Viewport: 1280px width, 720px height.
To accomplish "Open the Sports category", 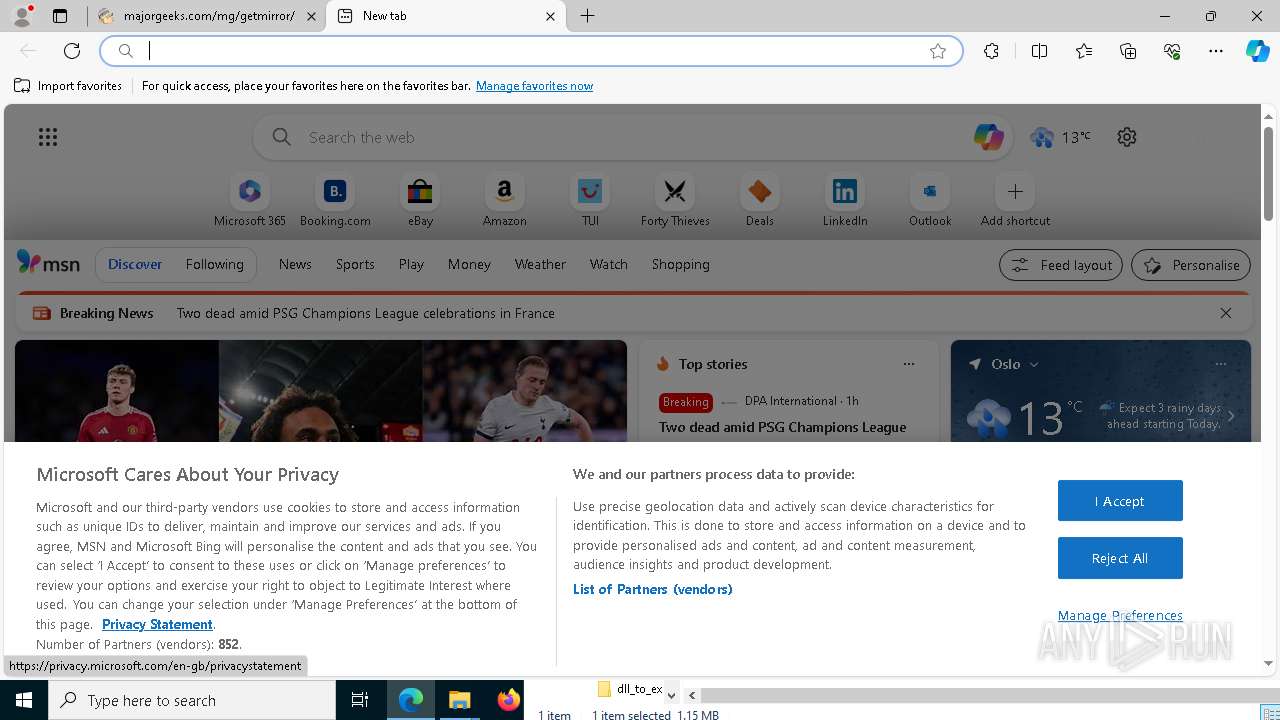I will (x=355, y=264).
